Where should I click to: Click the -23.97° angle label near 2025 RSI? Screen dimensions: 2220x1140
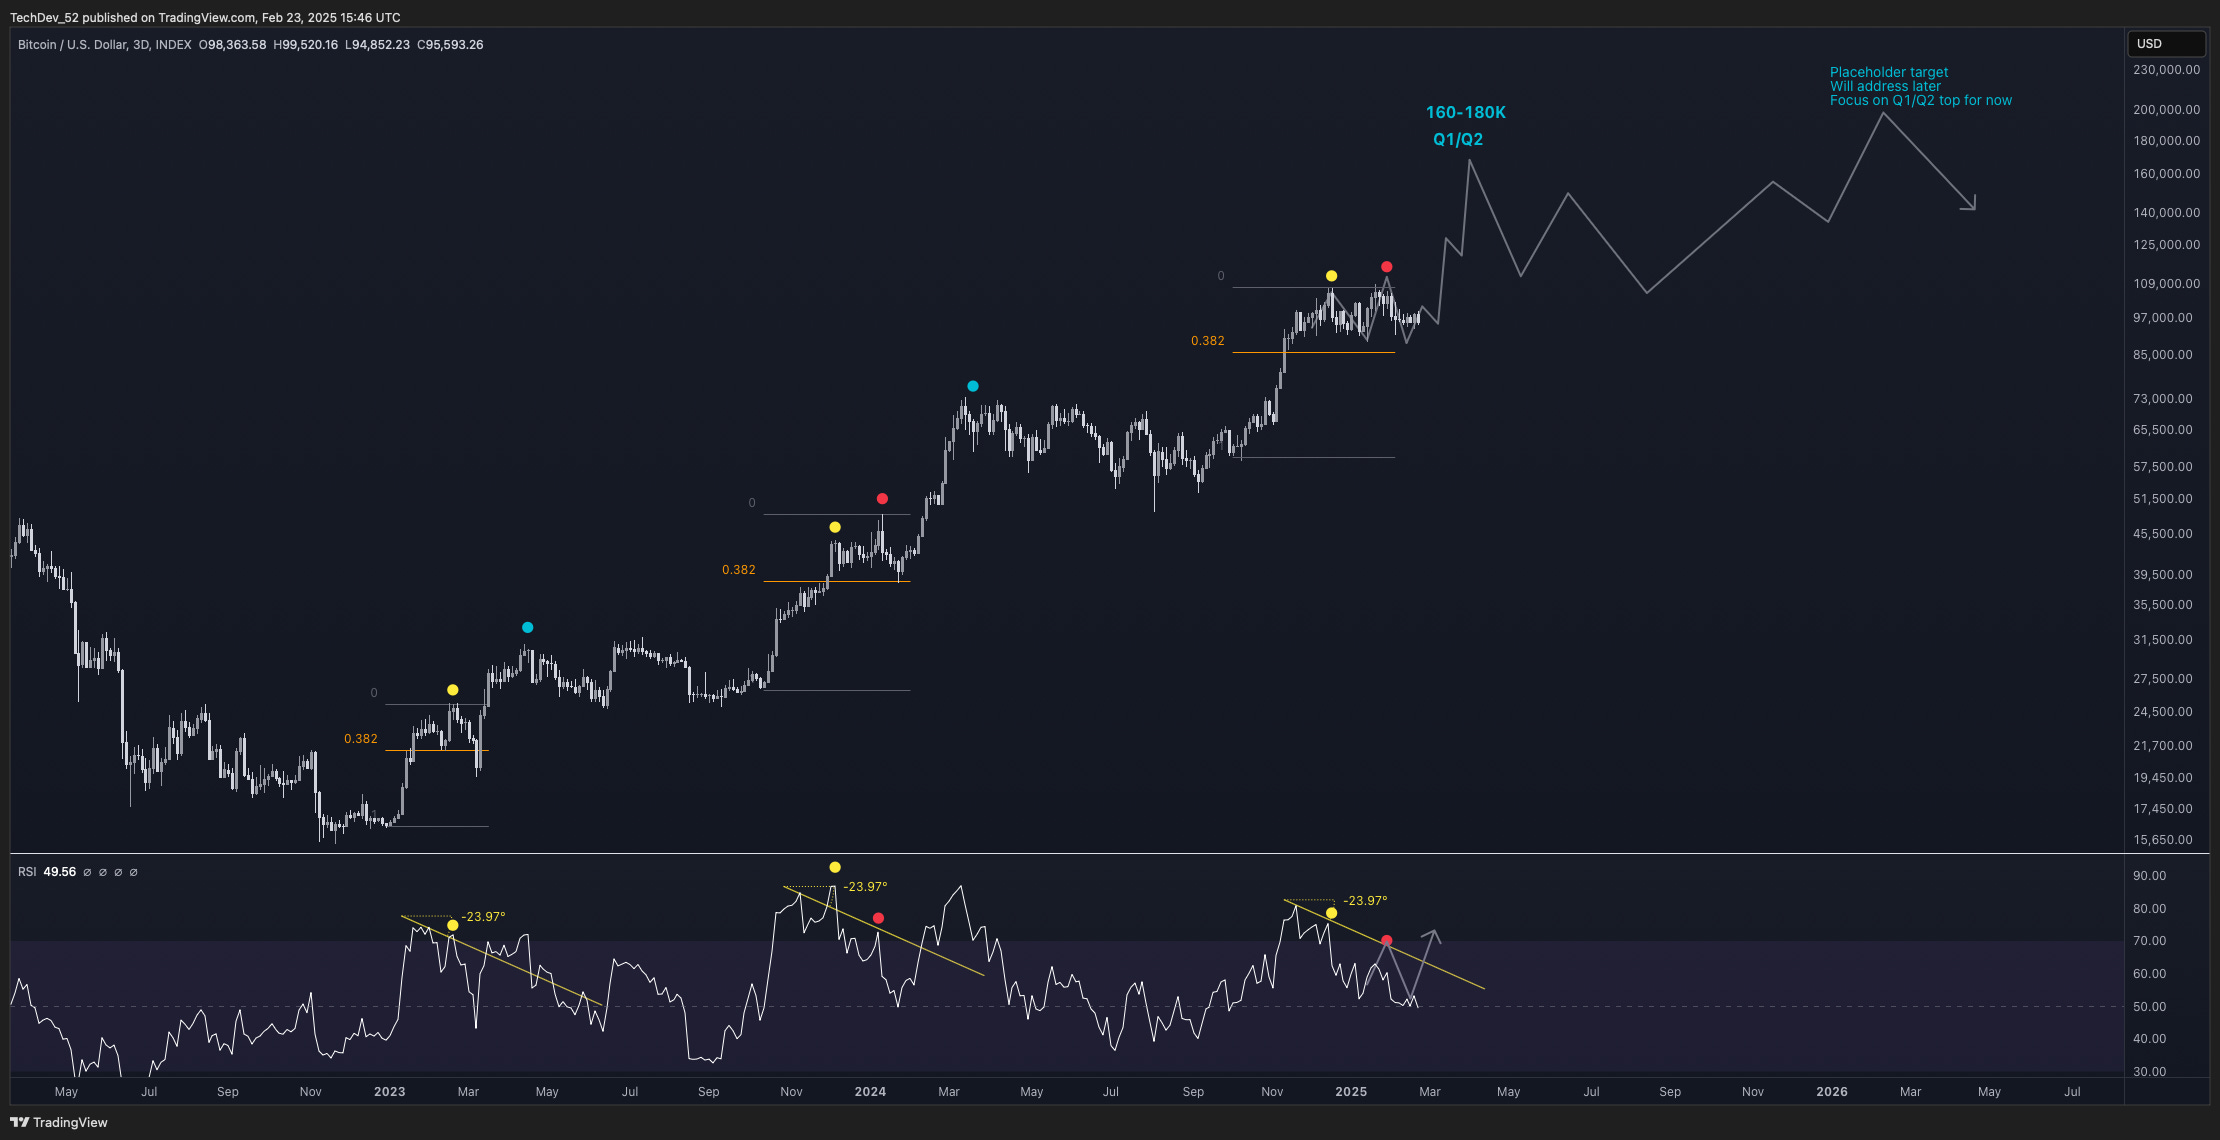(x=1364, y=901)
